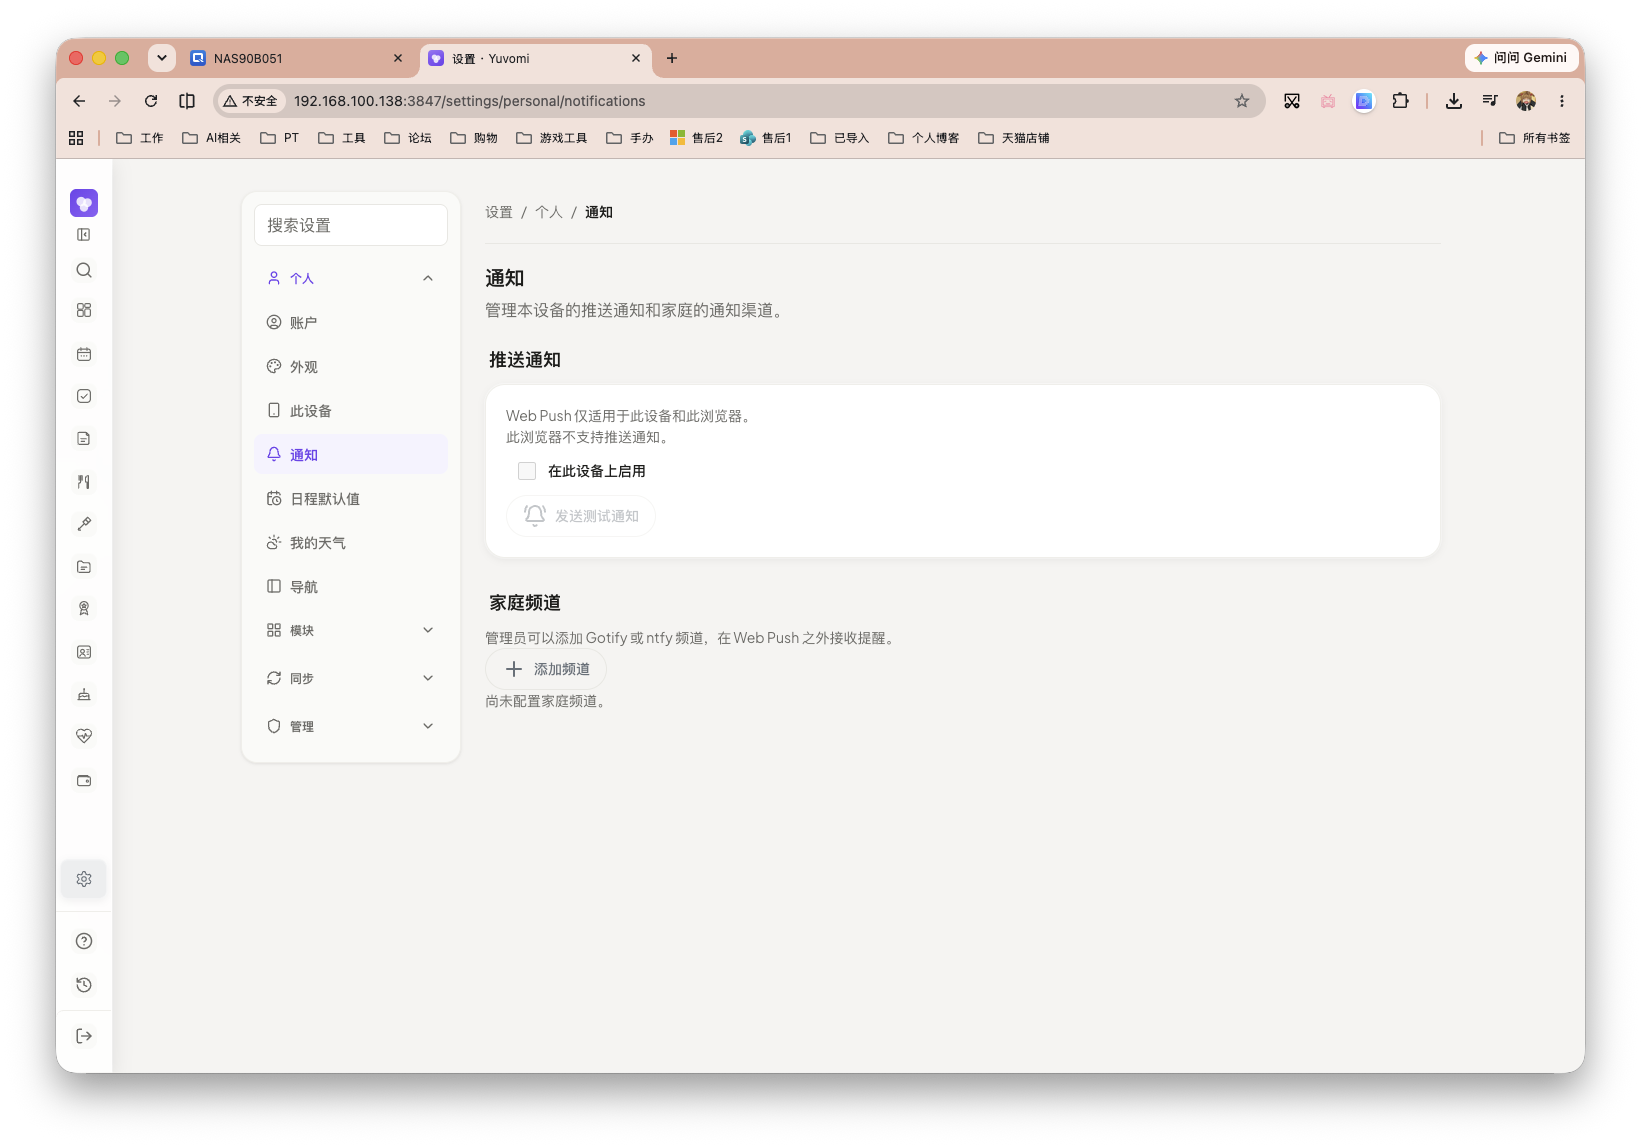Open the media control icon in toolbar
1641x1147 pixels.
(x=1490, y=101)
